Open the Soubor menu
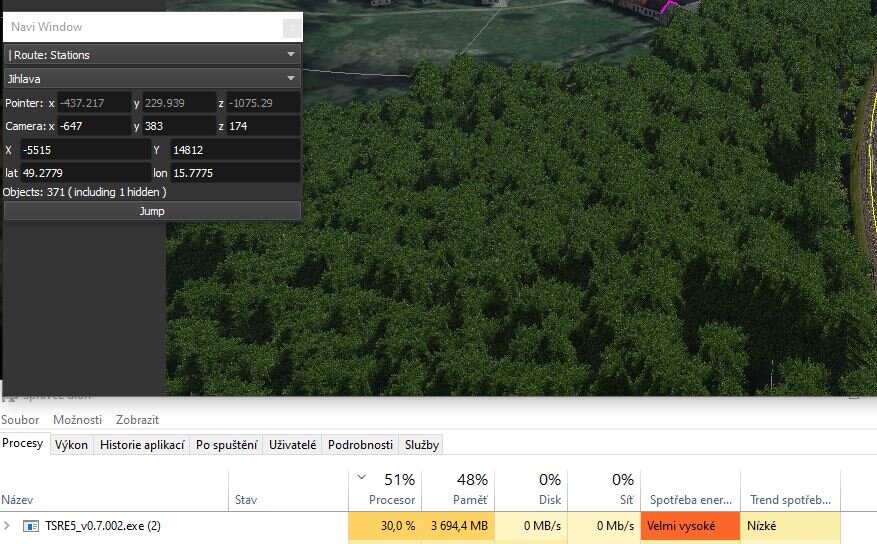 click(x=20, y=420)
